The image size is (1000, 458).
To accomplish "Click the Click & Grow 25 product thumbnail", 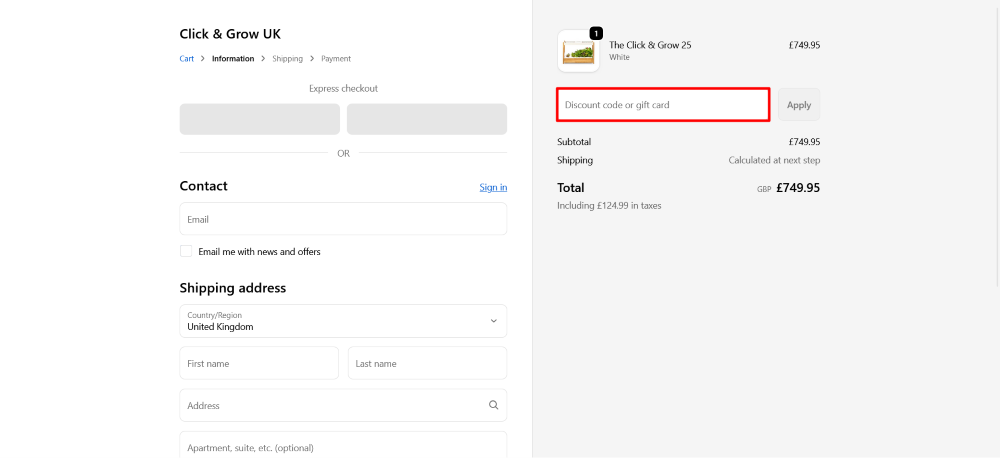I will (x=578, y=51).
